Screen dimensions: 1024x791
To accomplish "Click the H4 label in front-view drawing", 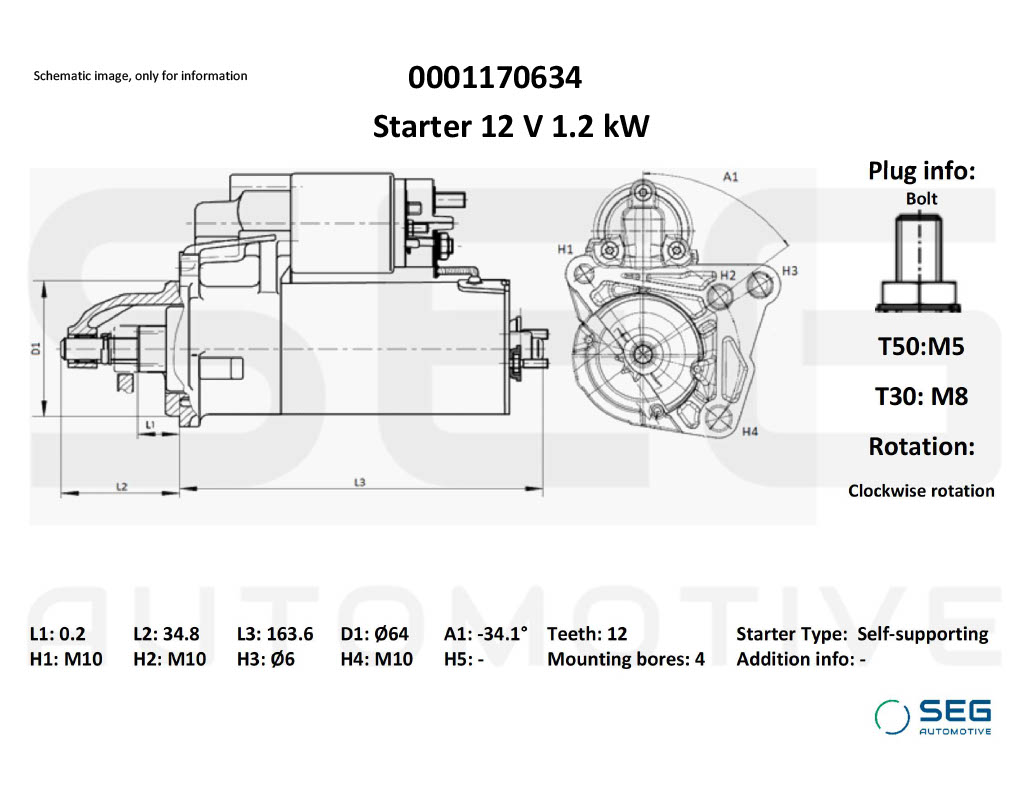I will tap(750, 431).
